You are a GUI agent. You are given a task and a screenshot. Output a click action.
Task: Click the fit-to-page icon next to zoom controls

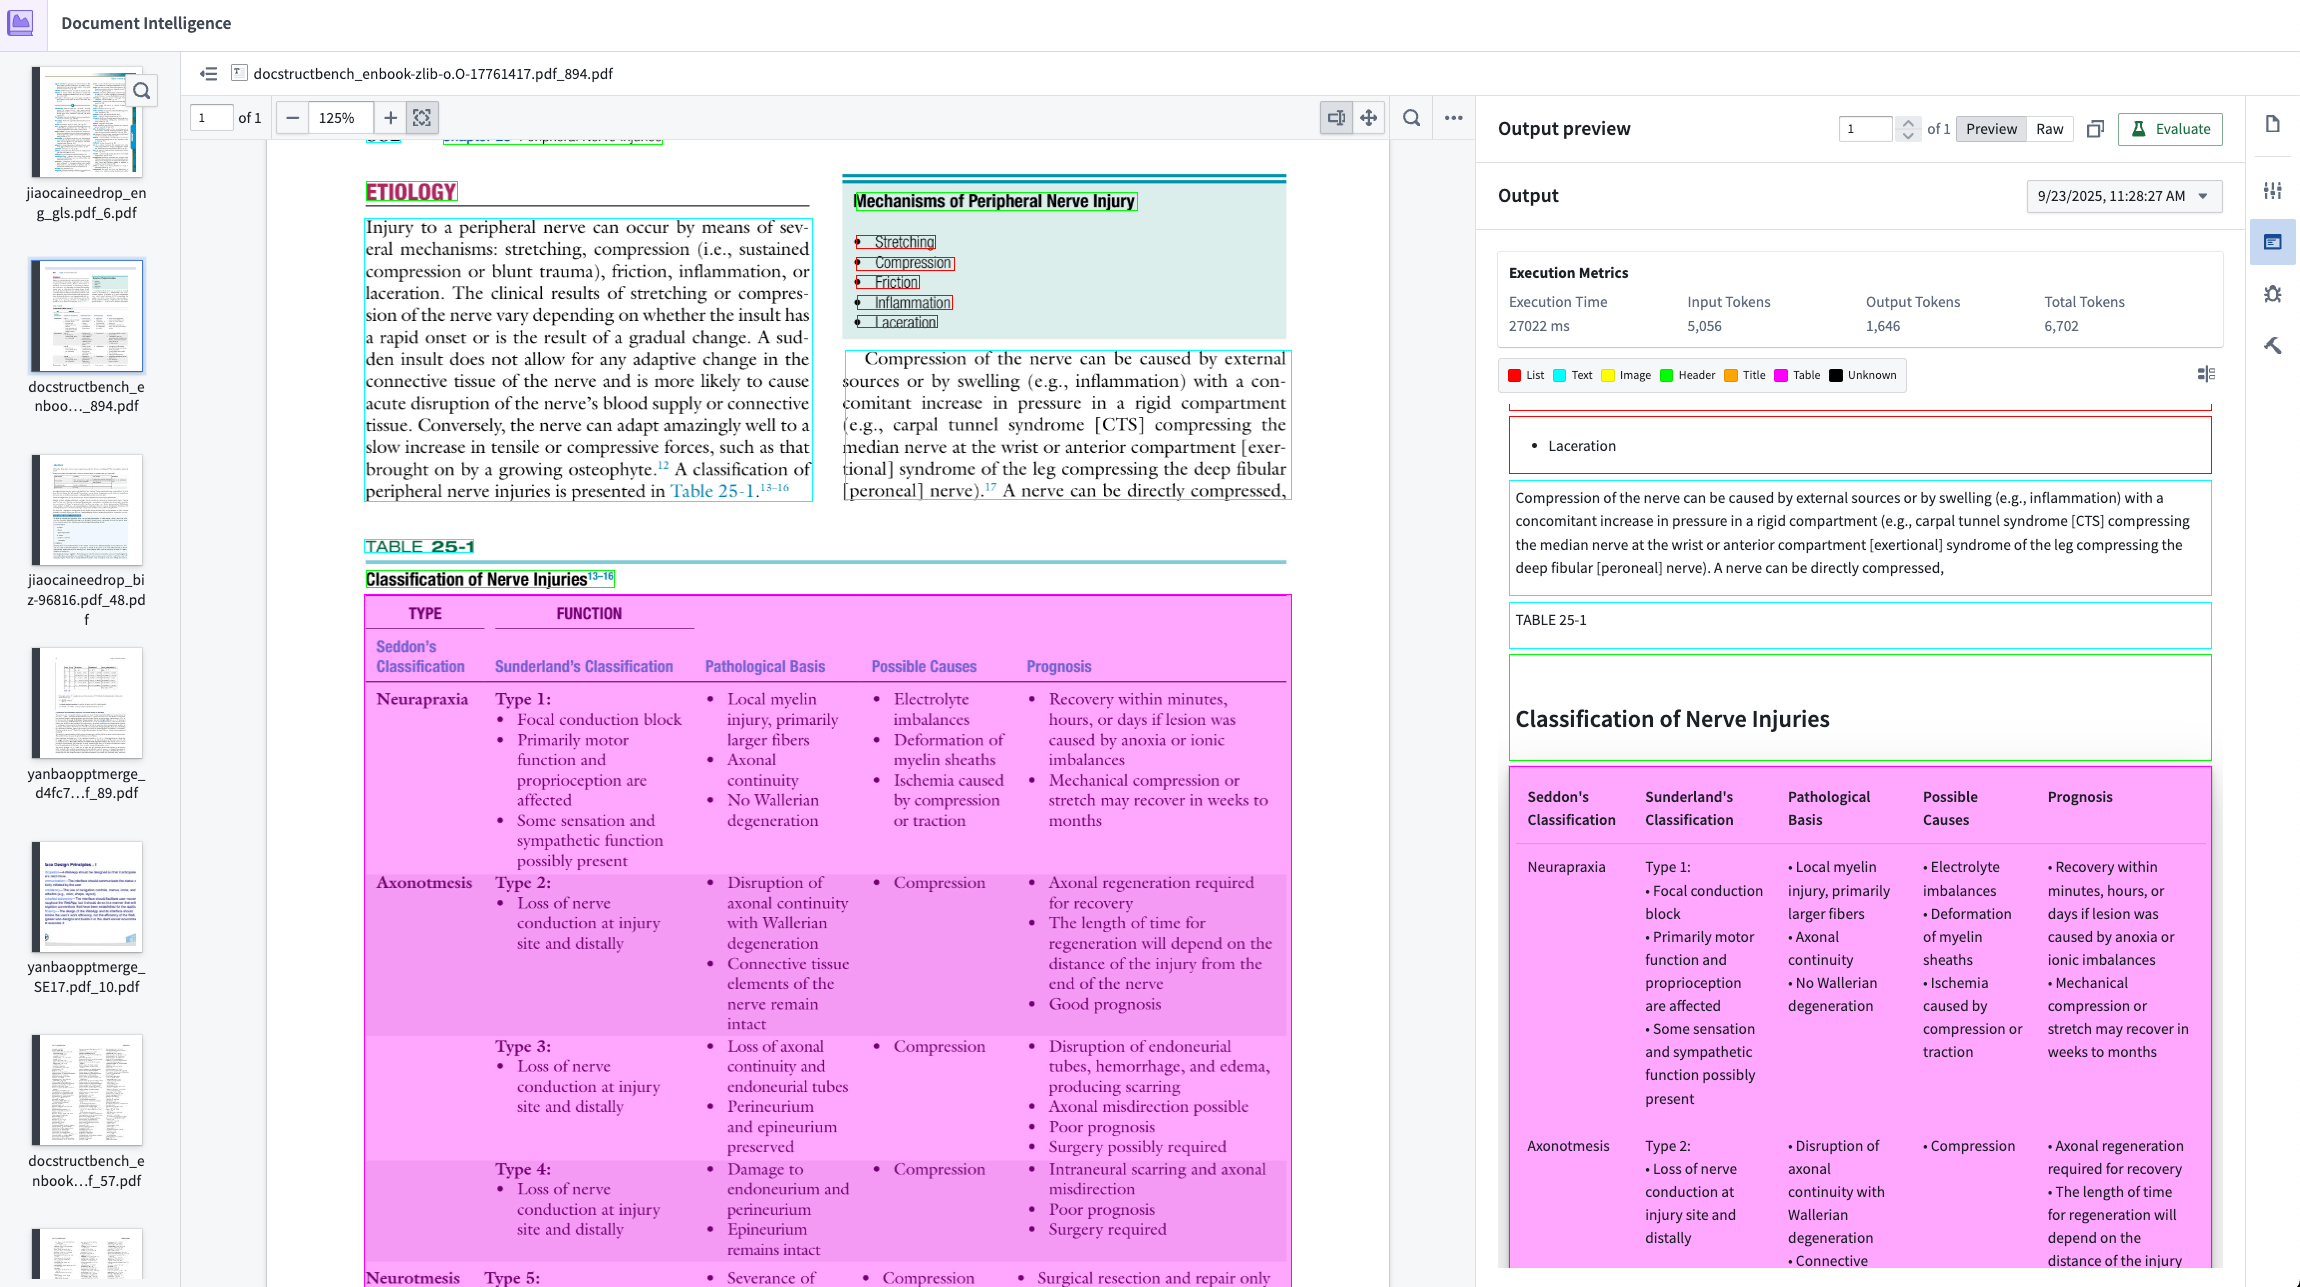422,117
